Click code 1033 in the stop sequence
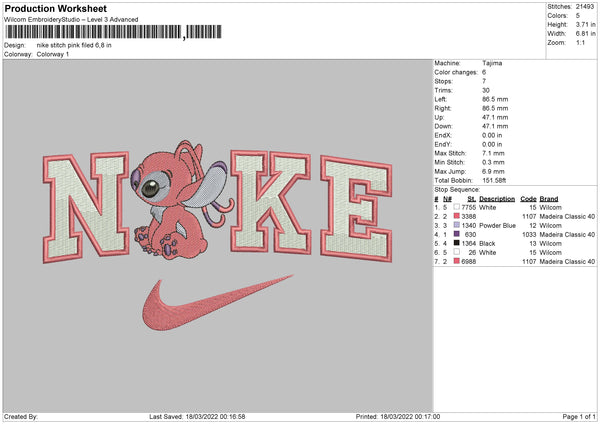The height and width of the screenshot is (424, 600). 529,234
